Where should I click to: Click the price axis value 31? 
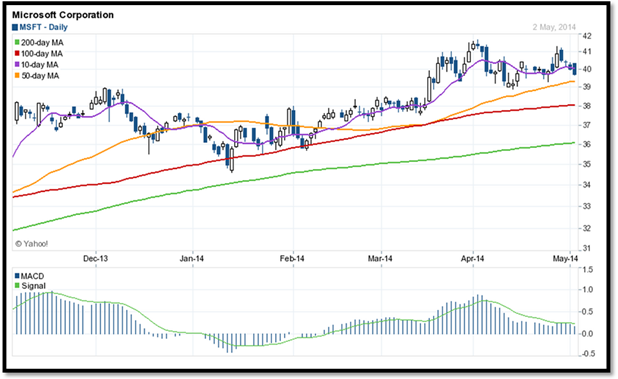point(587,249)
